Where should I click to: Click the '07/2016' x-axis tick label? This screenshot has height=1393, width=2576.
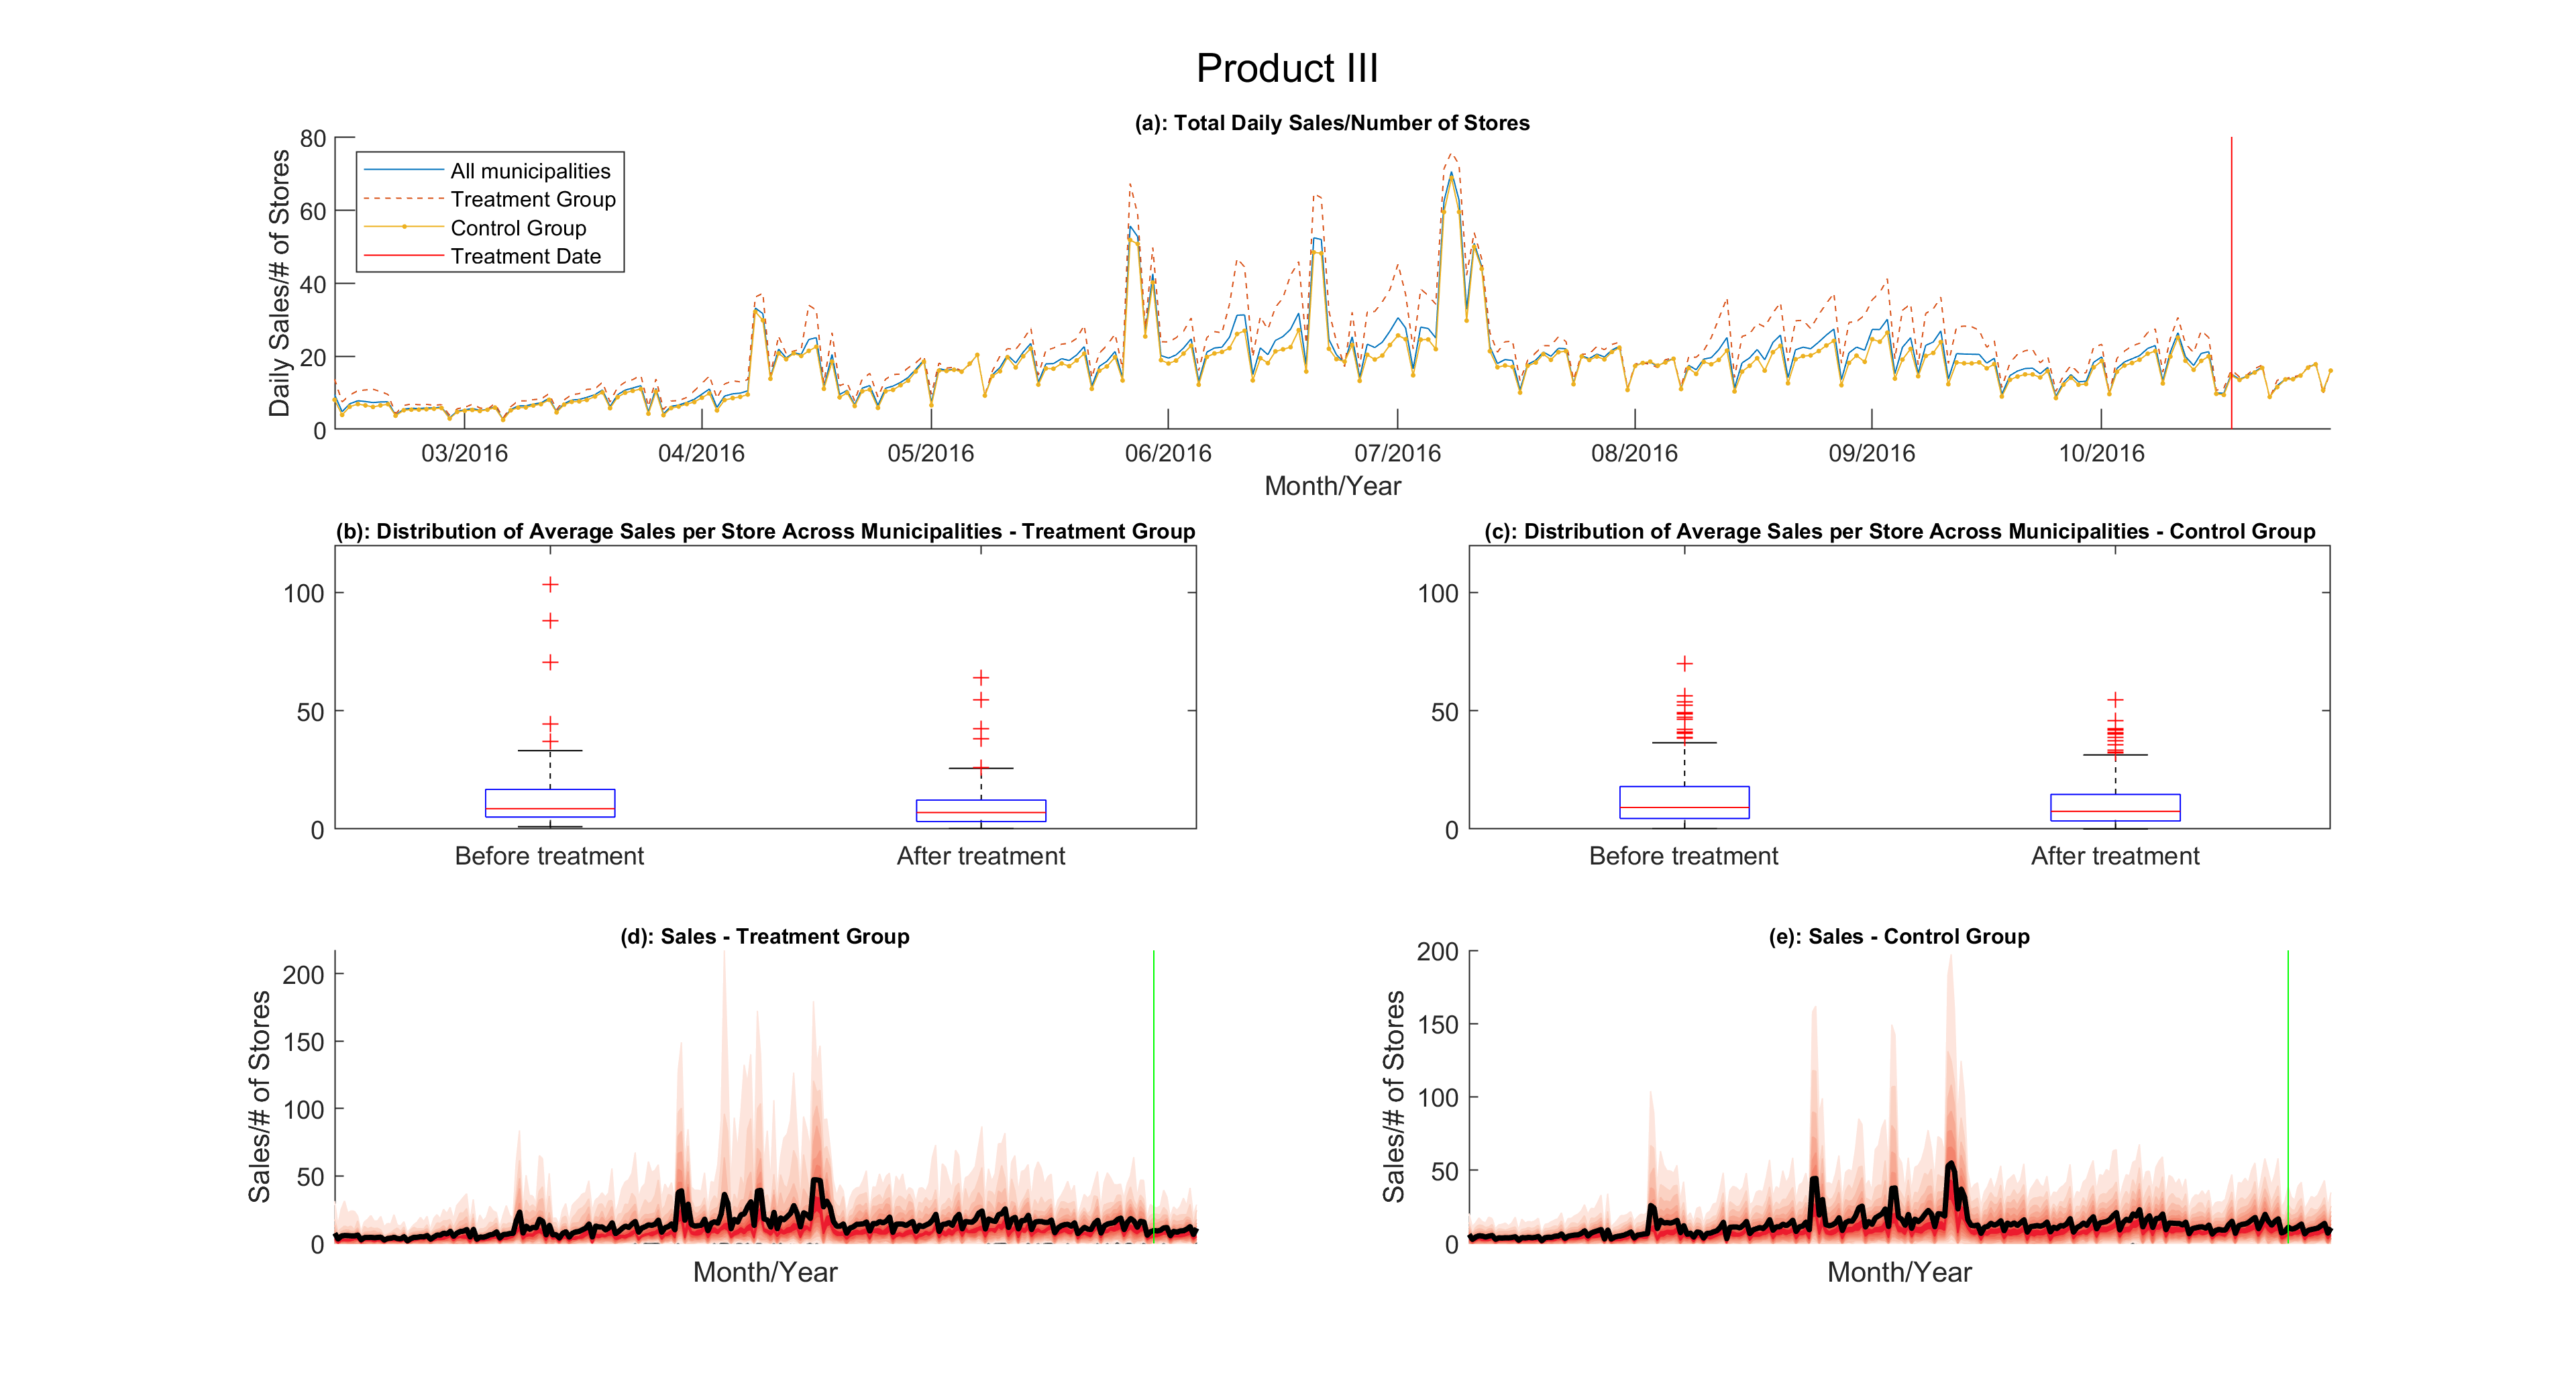coord(1397,453)
